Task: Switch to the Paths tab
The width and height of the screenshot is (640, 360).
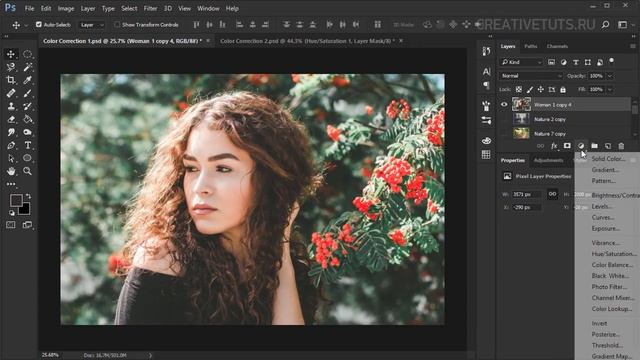Action: 531,46
